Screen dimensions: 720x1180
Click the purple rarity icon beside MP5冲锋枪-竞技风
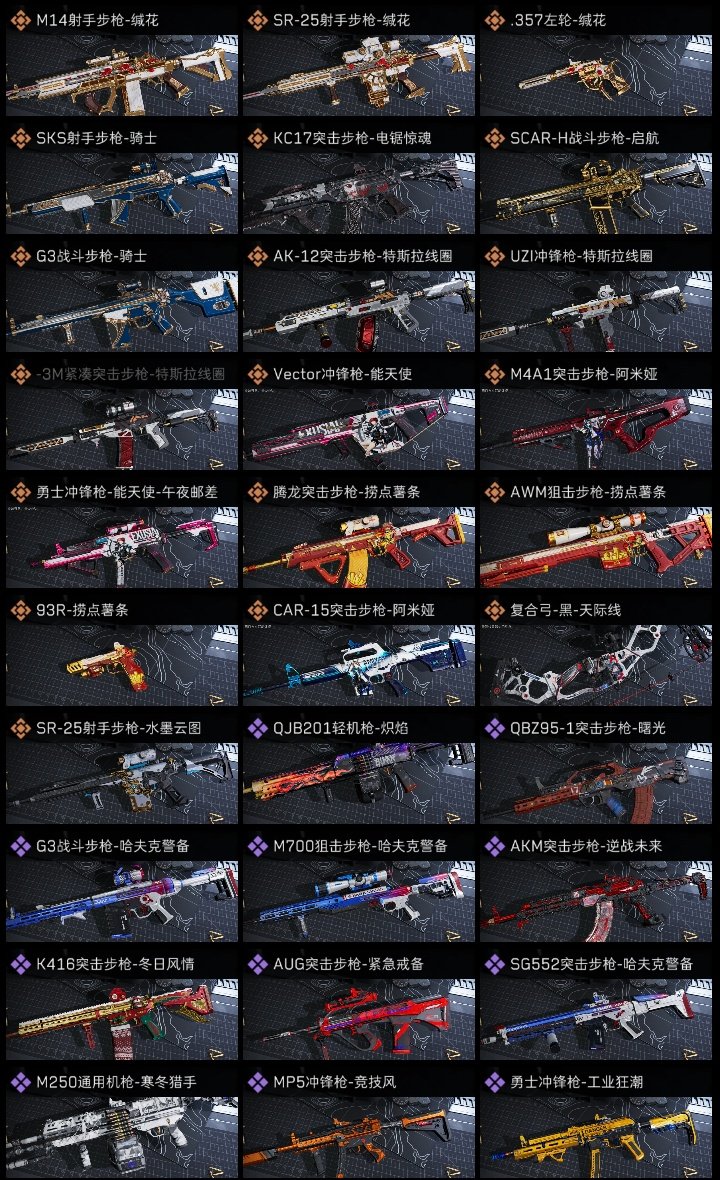point(257,1082)
